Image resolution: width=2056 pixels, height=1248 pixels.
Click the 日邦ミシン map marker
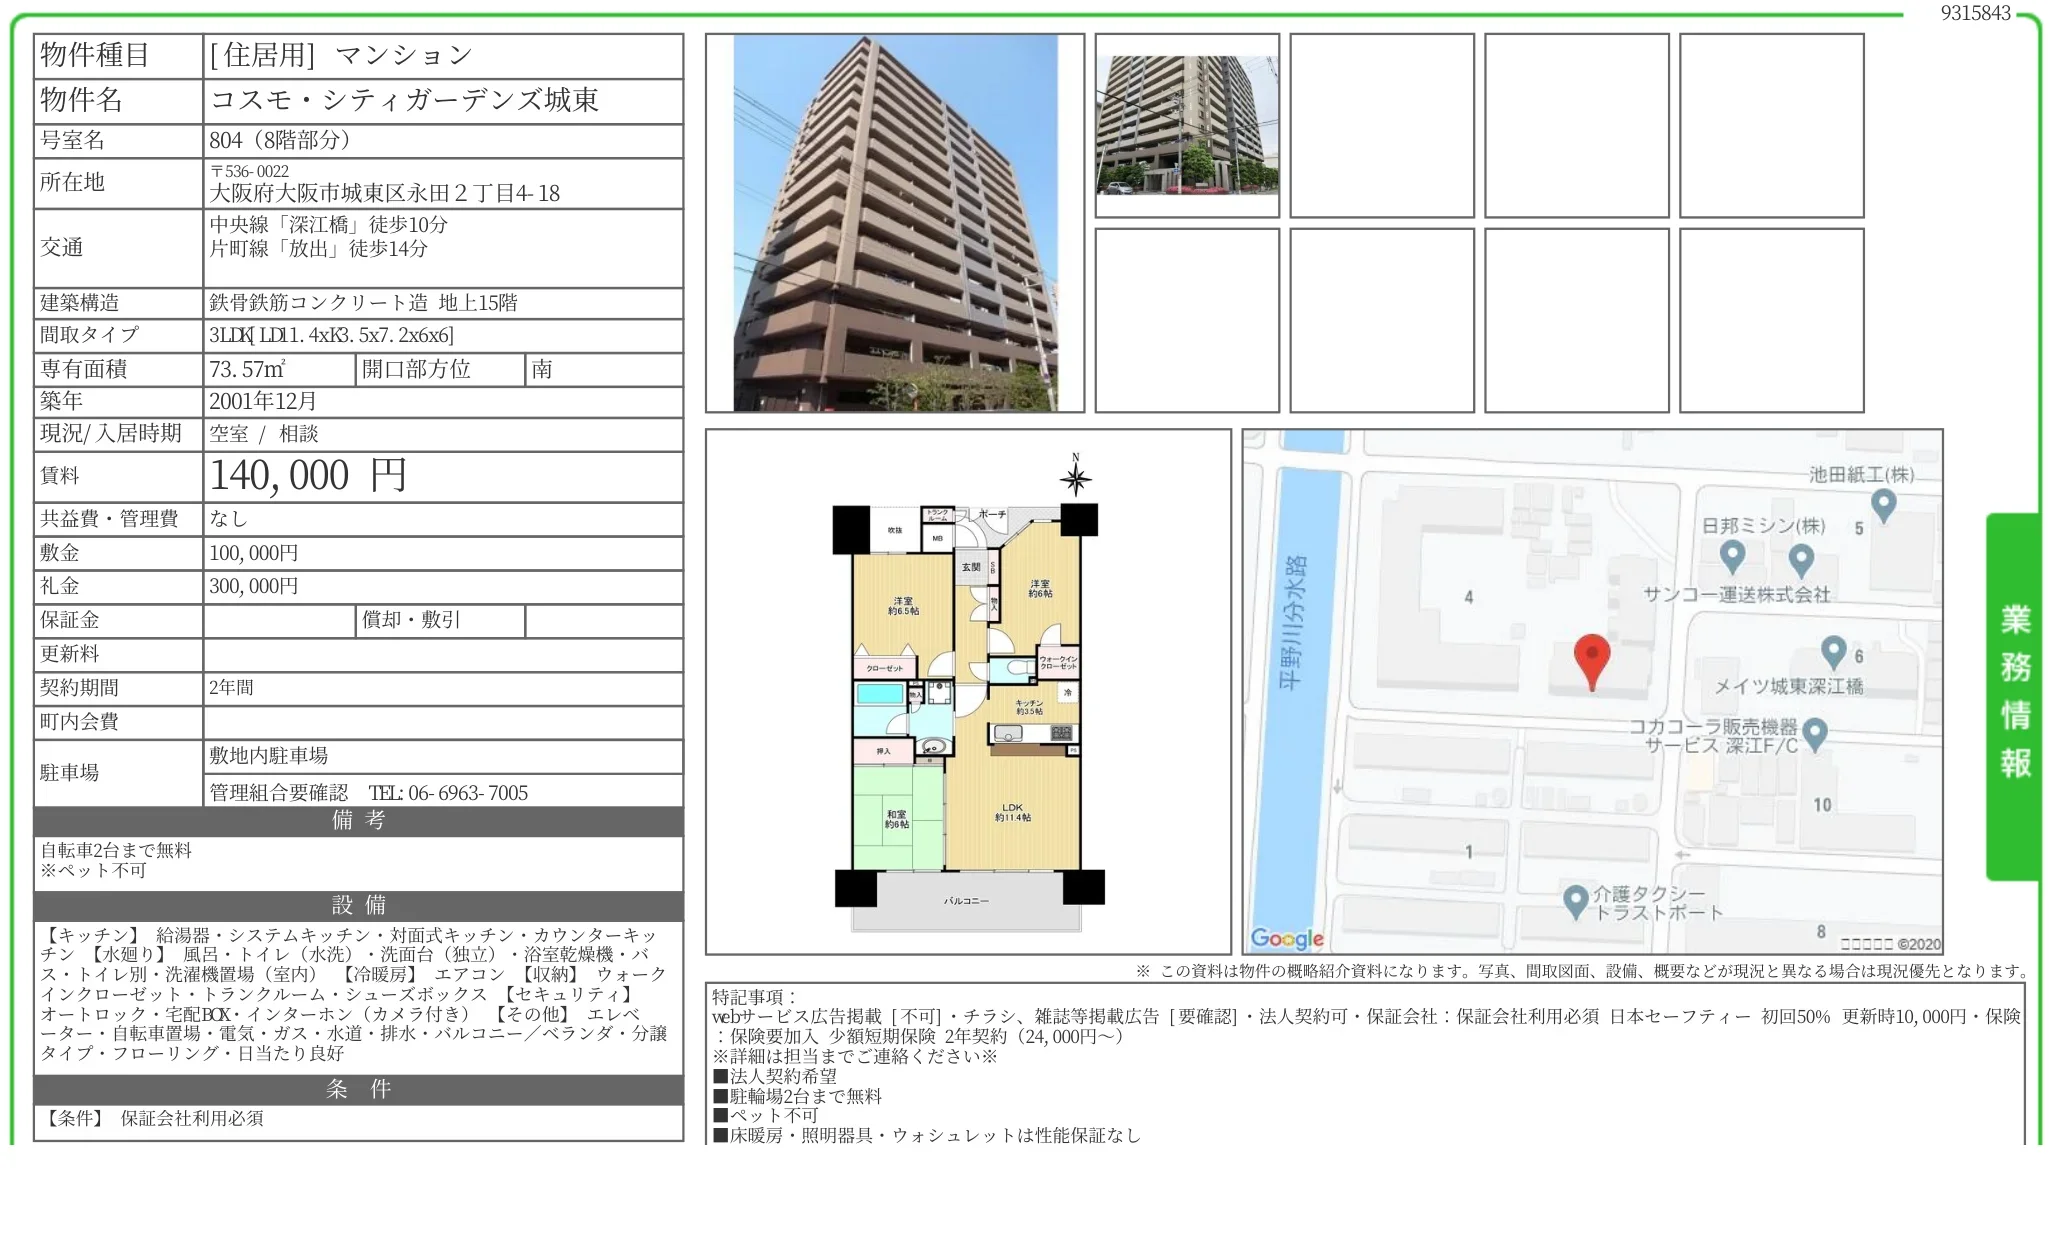[x=1732, y=556]
